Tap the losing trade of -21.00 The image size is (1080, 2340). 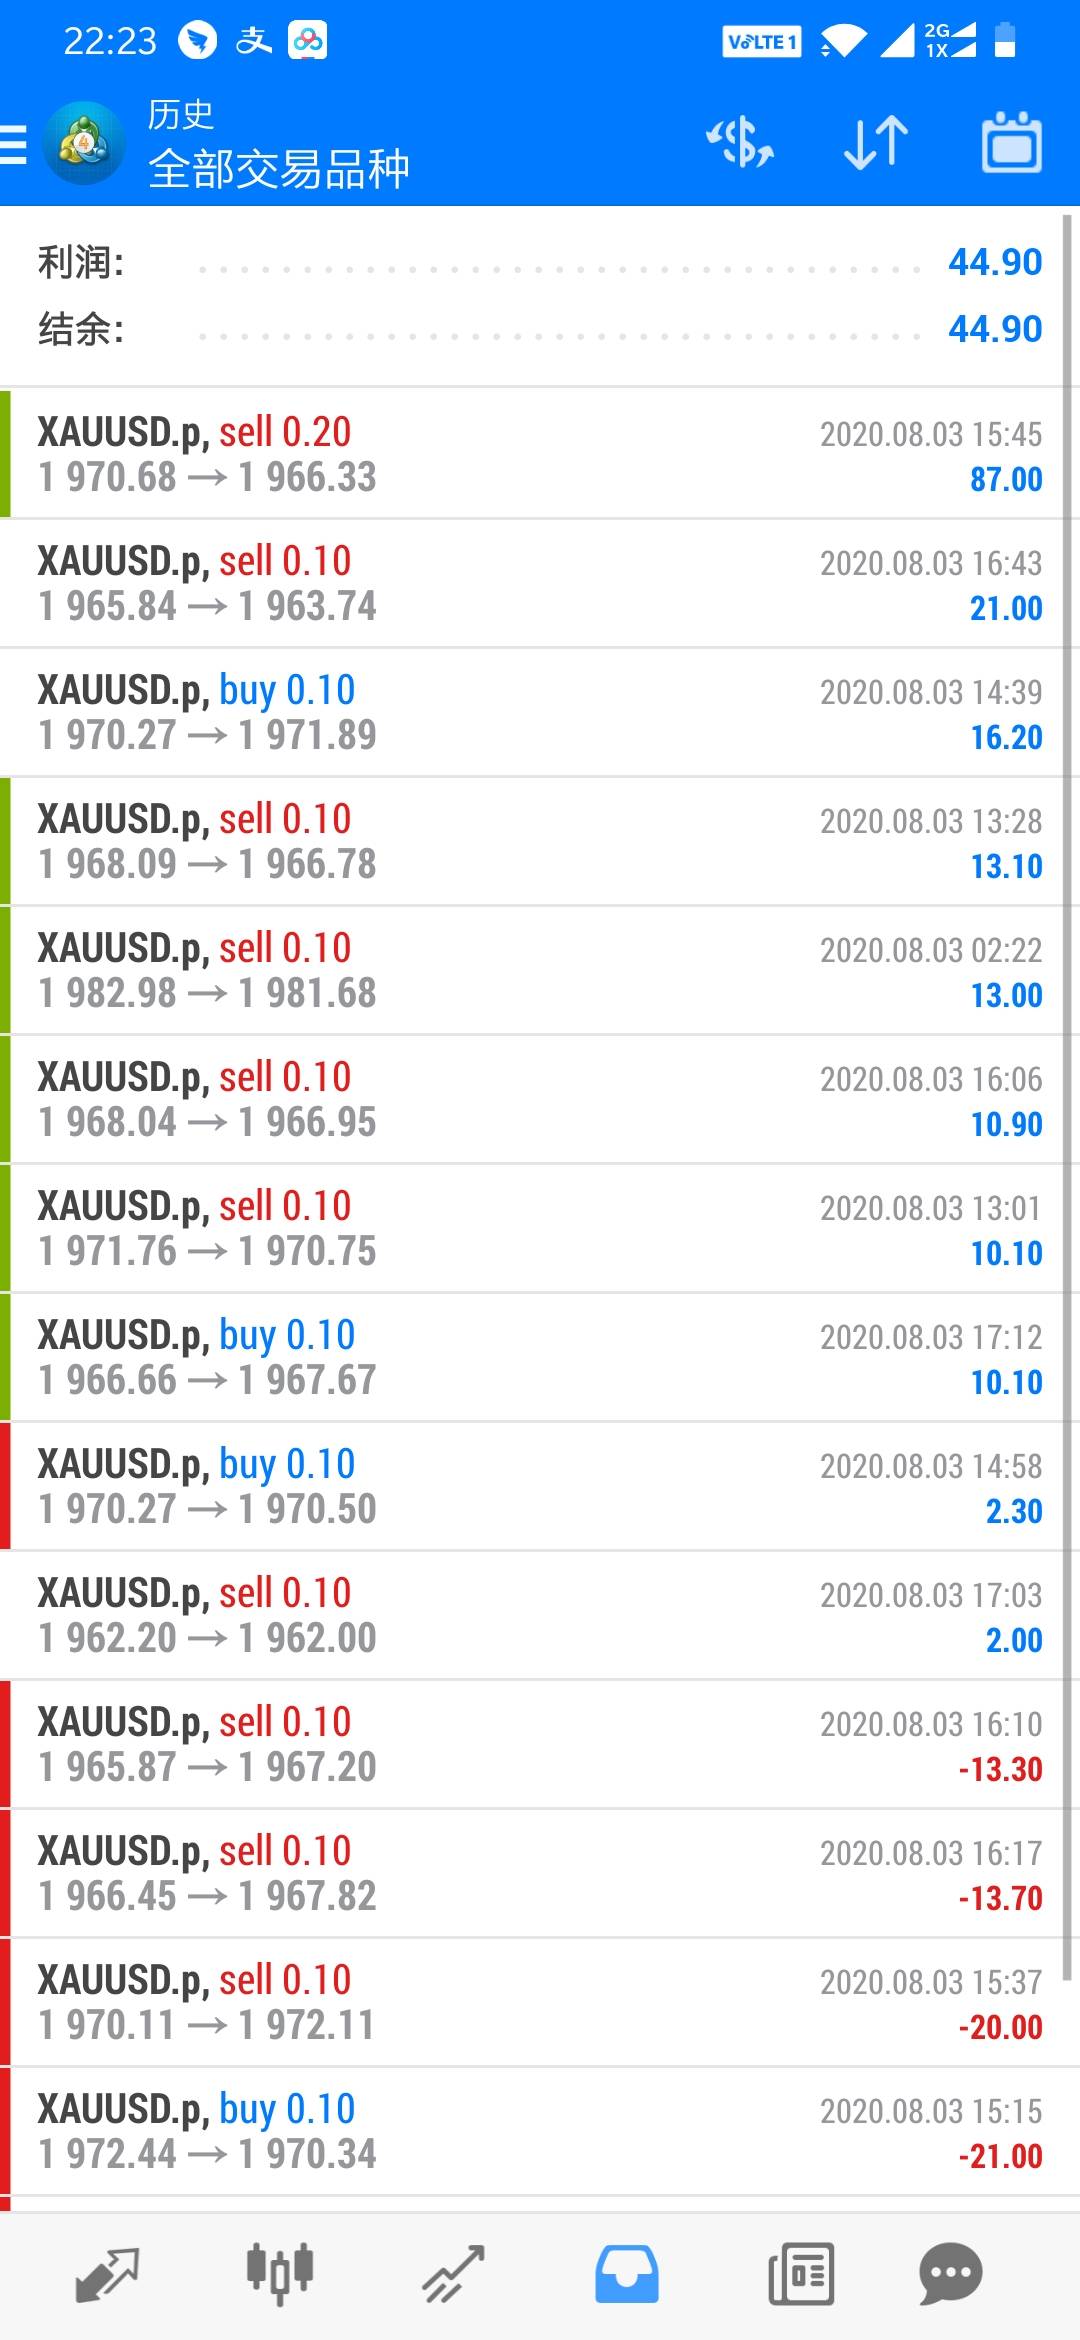(x=540, y=2131)
